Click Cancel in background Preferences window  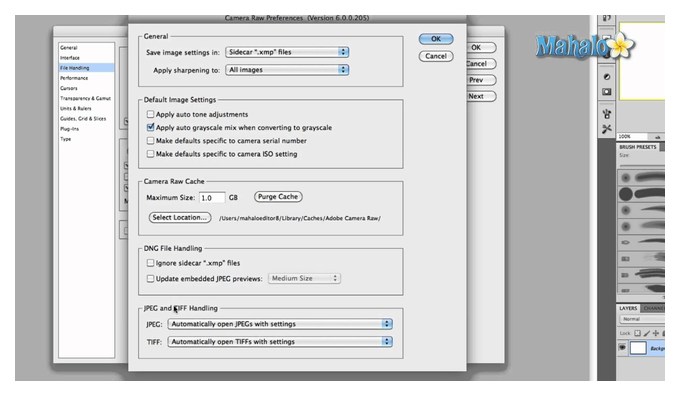point(481,64)
